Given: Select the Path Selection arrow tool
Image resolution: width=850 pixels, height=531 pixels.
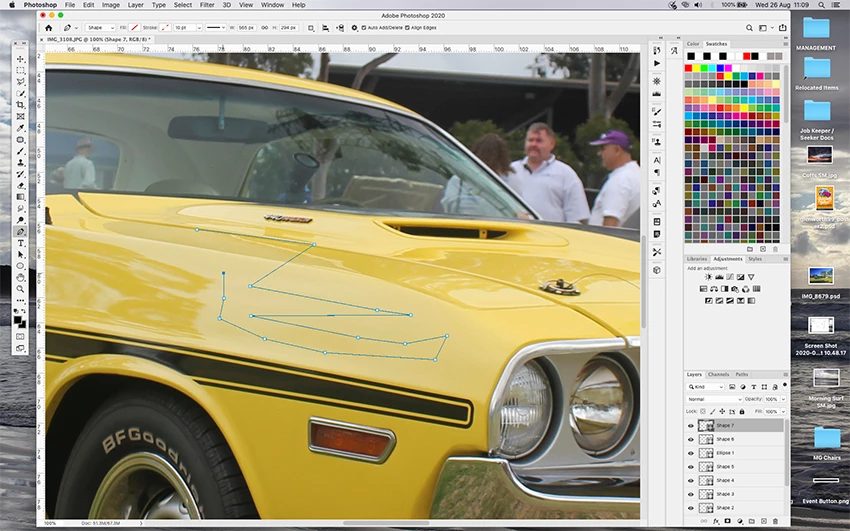Looking at the screenshot, I should point(21,255).
